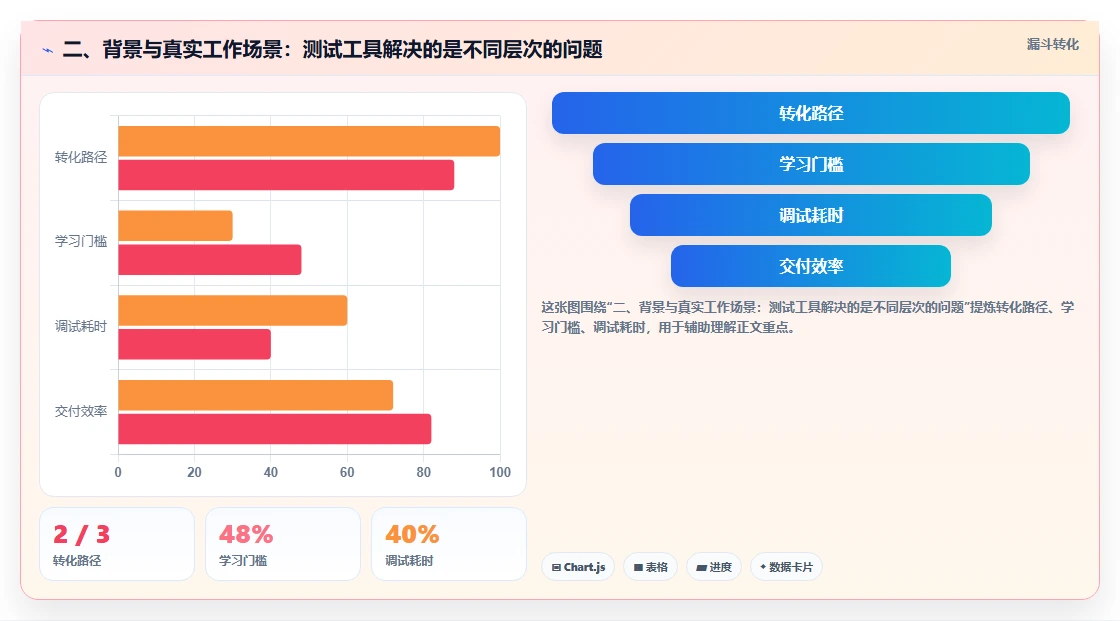Select the 进度 tag pill
Screen dimensions: 1120x621
click(x=714, y=567)
